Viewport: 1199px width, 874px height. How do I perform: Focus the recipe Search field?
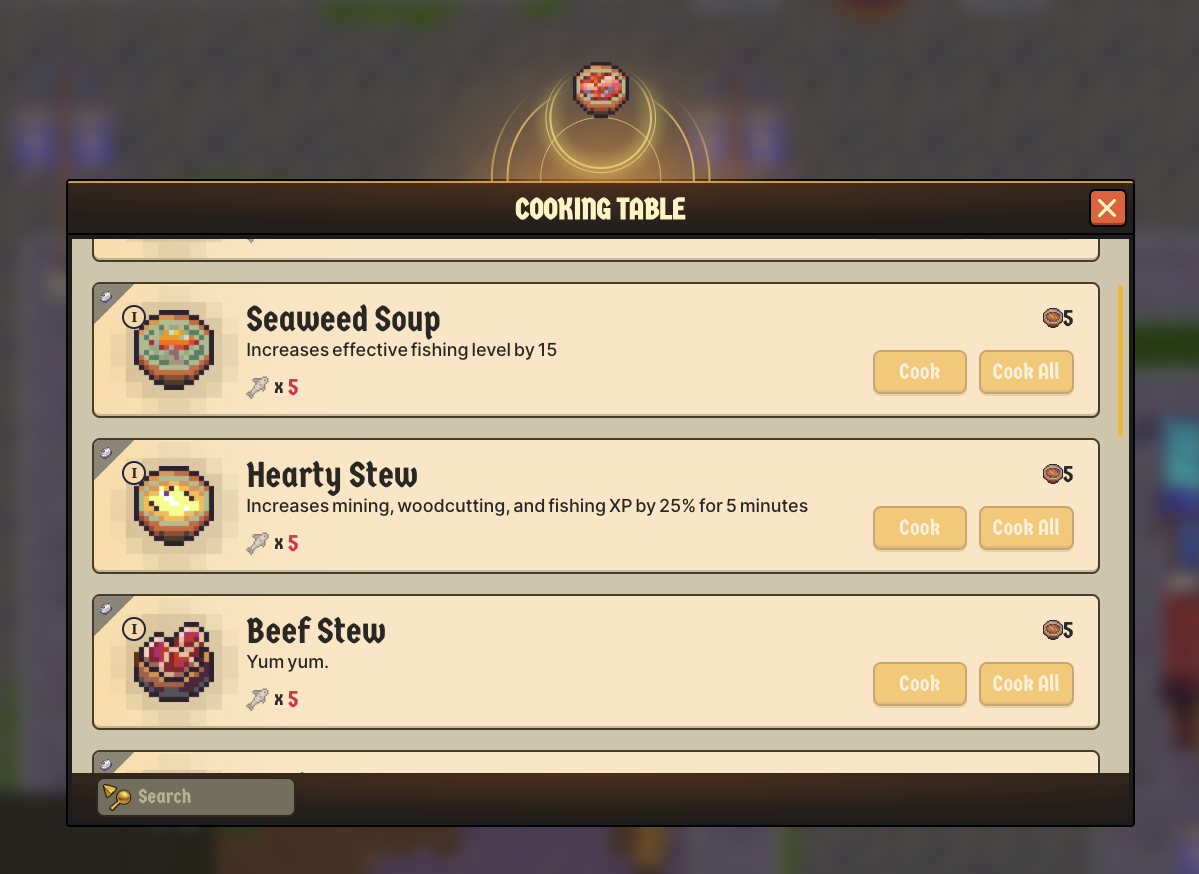196,797
